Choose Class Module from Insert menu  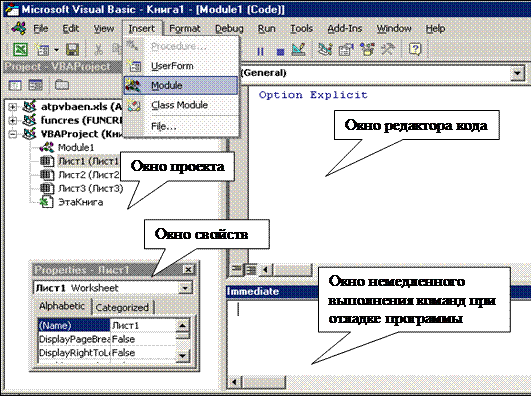(181, 105)
